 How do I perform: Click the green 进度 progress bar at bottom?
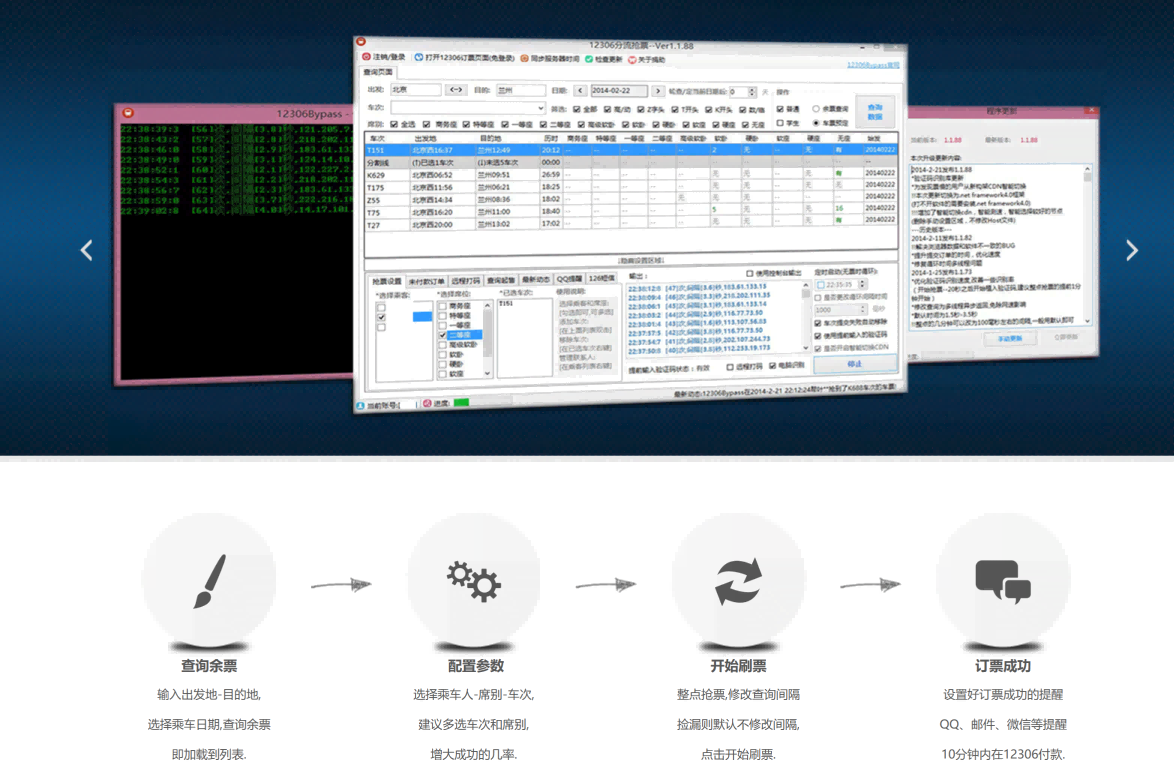[x=461, y=402]
